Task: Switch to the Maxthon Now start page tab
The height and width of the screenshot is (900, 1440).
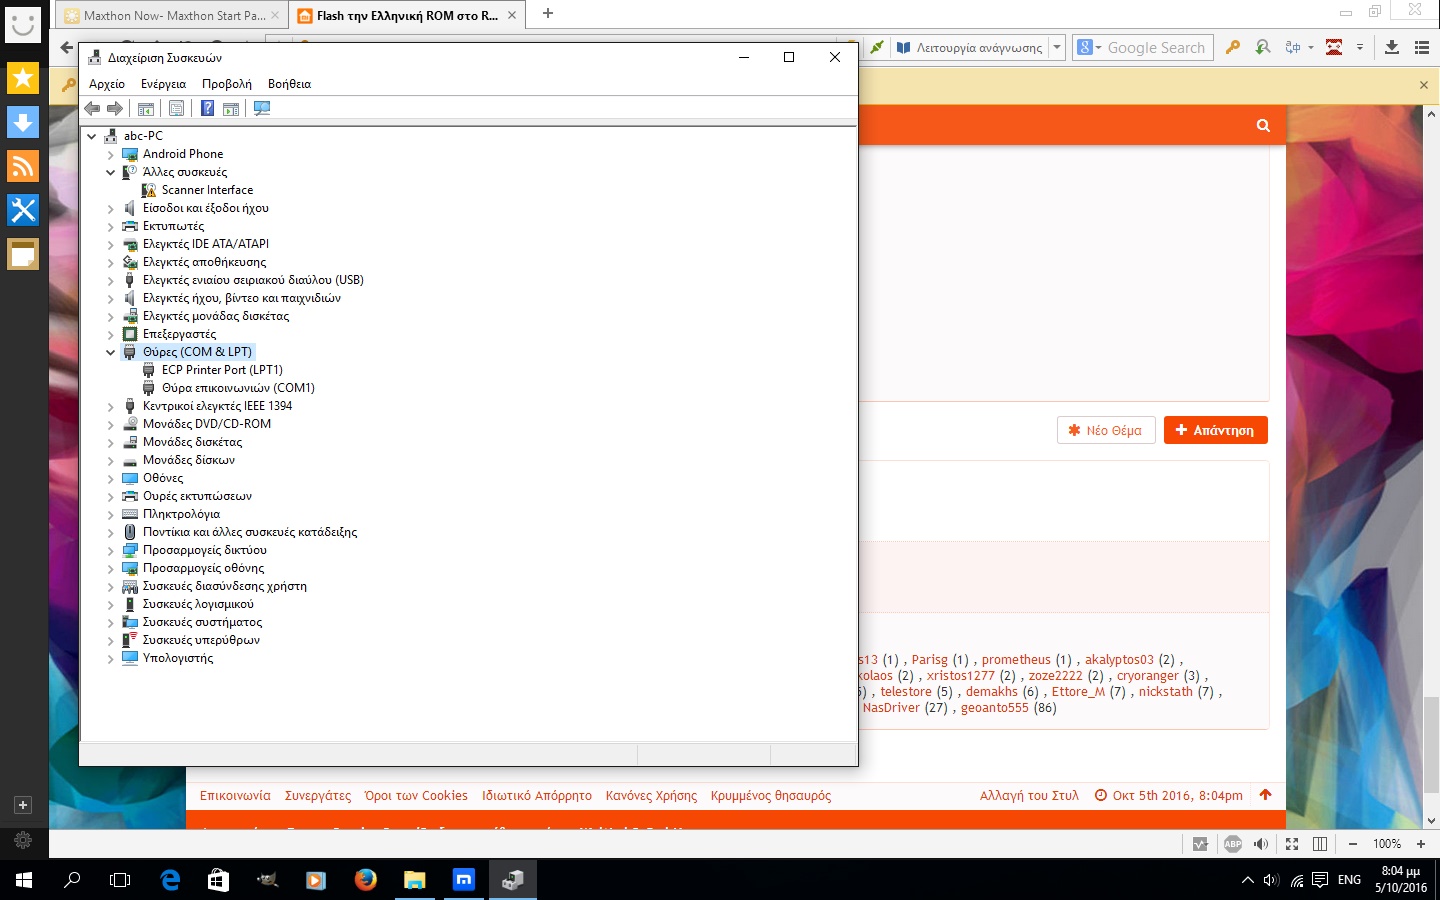Action: pos(172,15)
